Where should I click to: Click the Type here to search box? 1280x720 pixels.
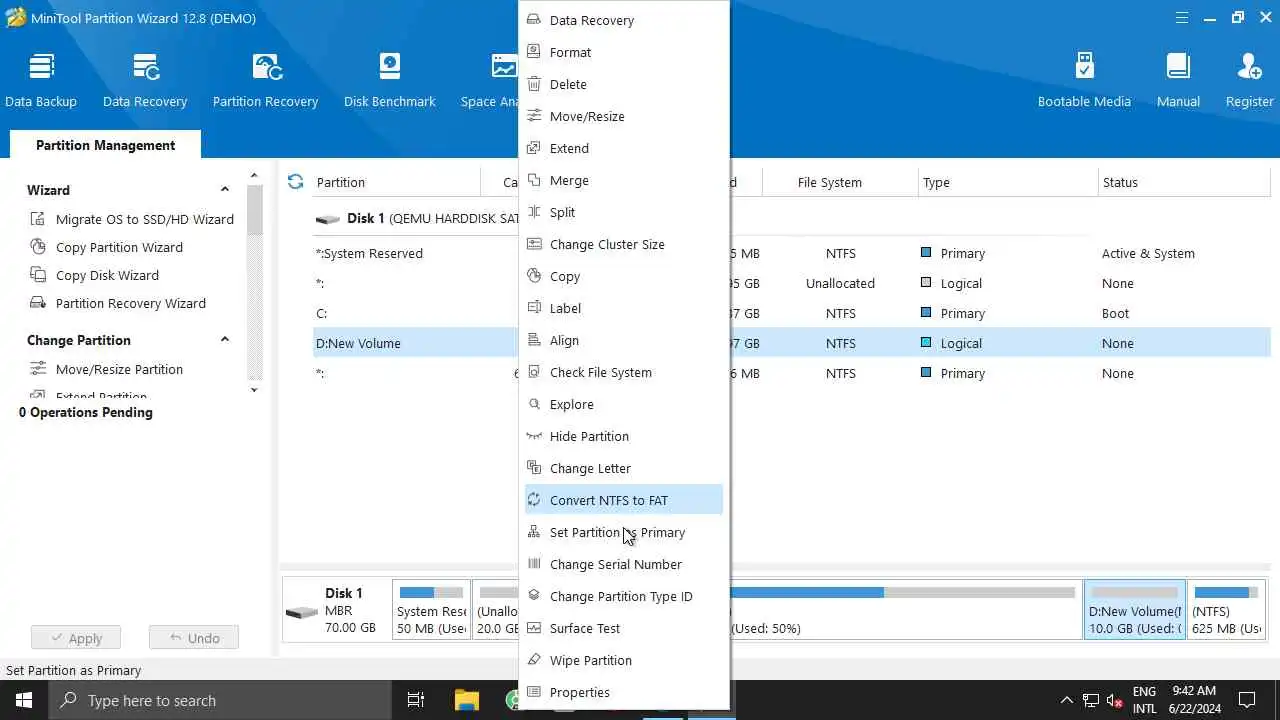click(x=220, y=700)
